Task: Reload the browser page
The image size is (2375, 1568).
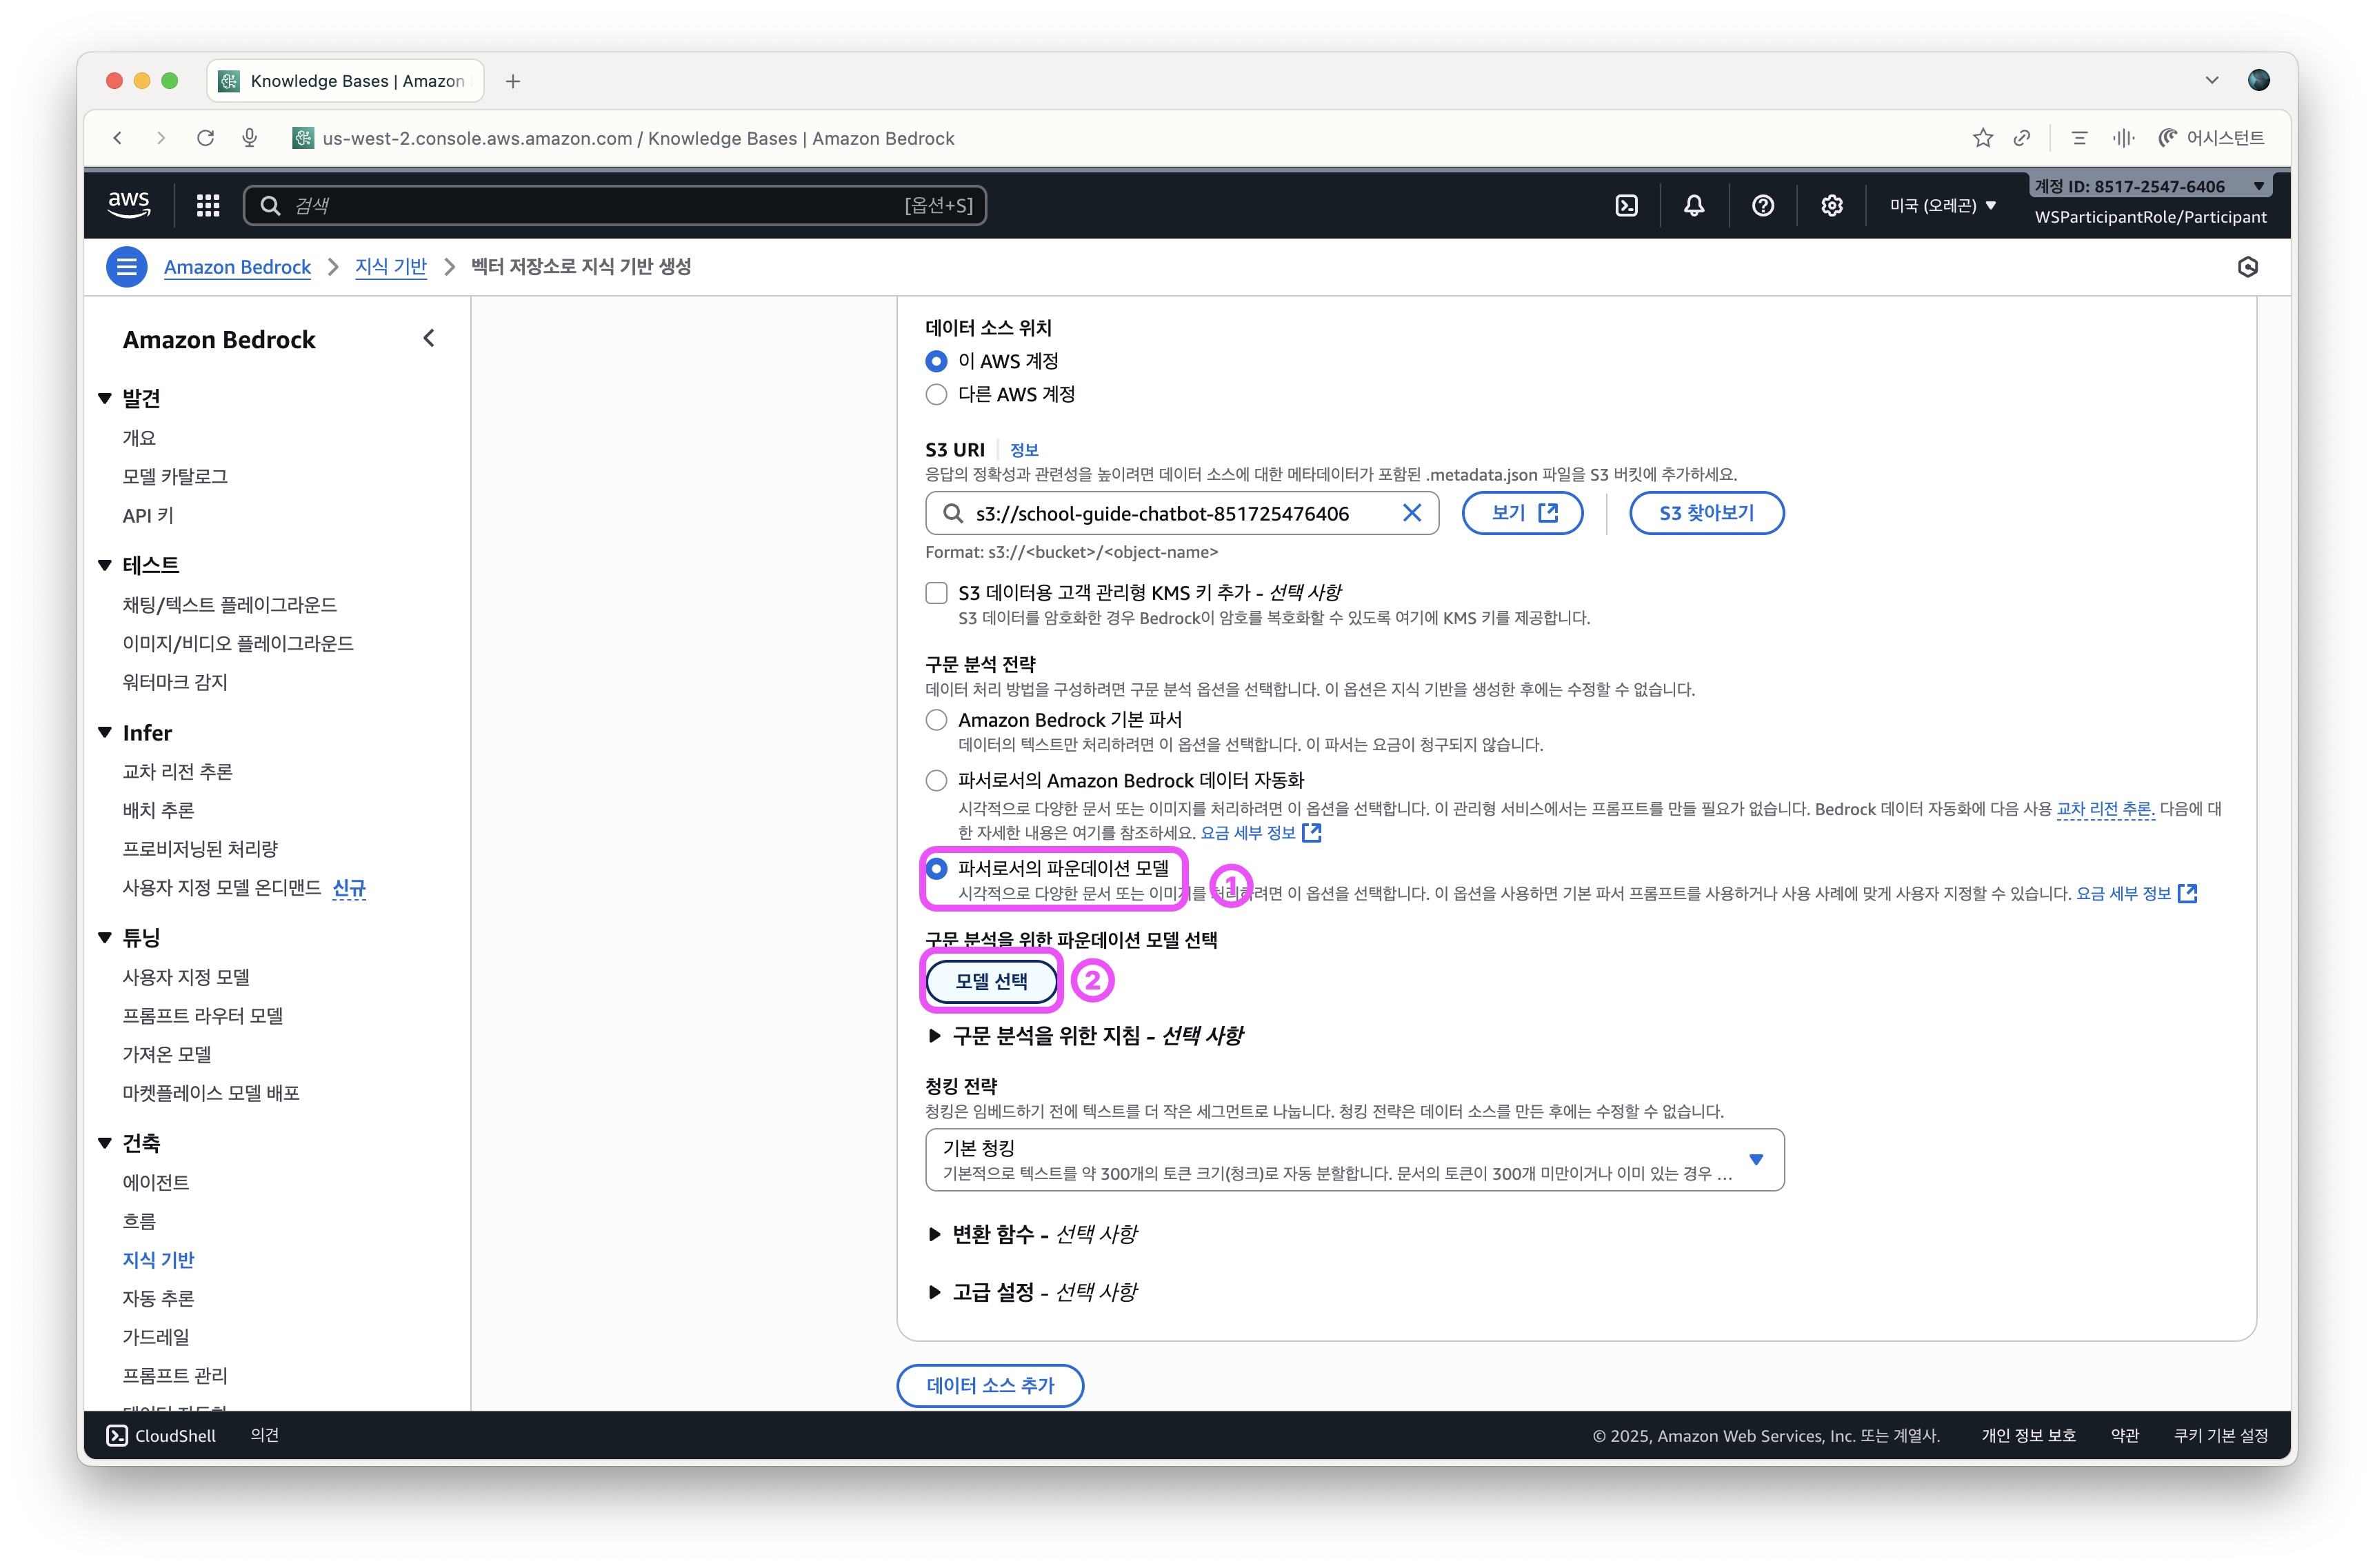Action: 205,138
